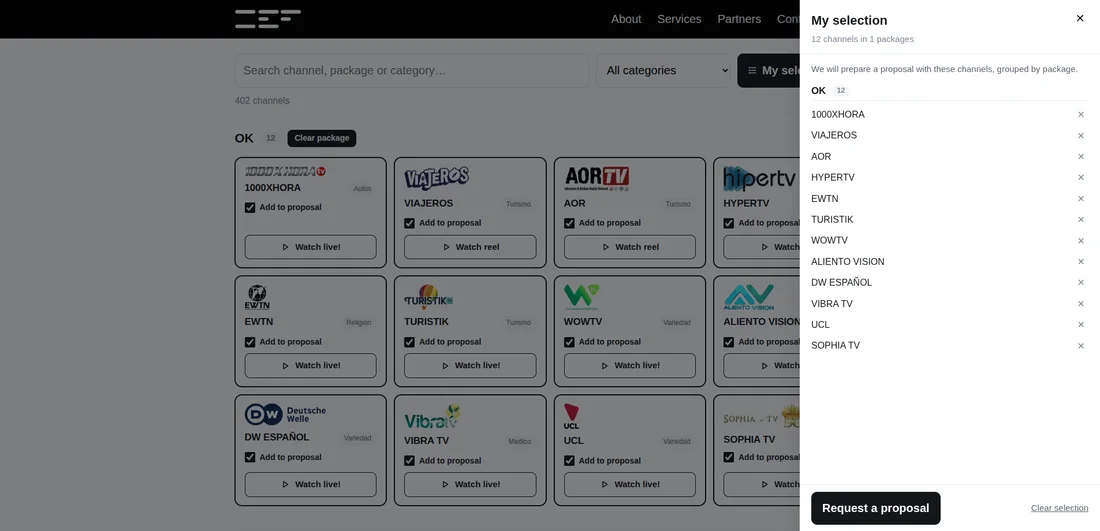Click the UCL channel logo

(x=572, y=416)
